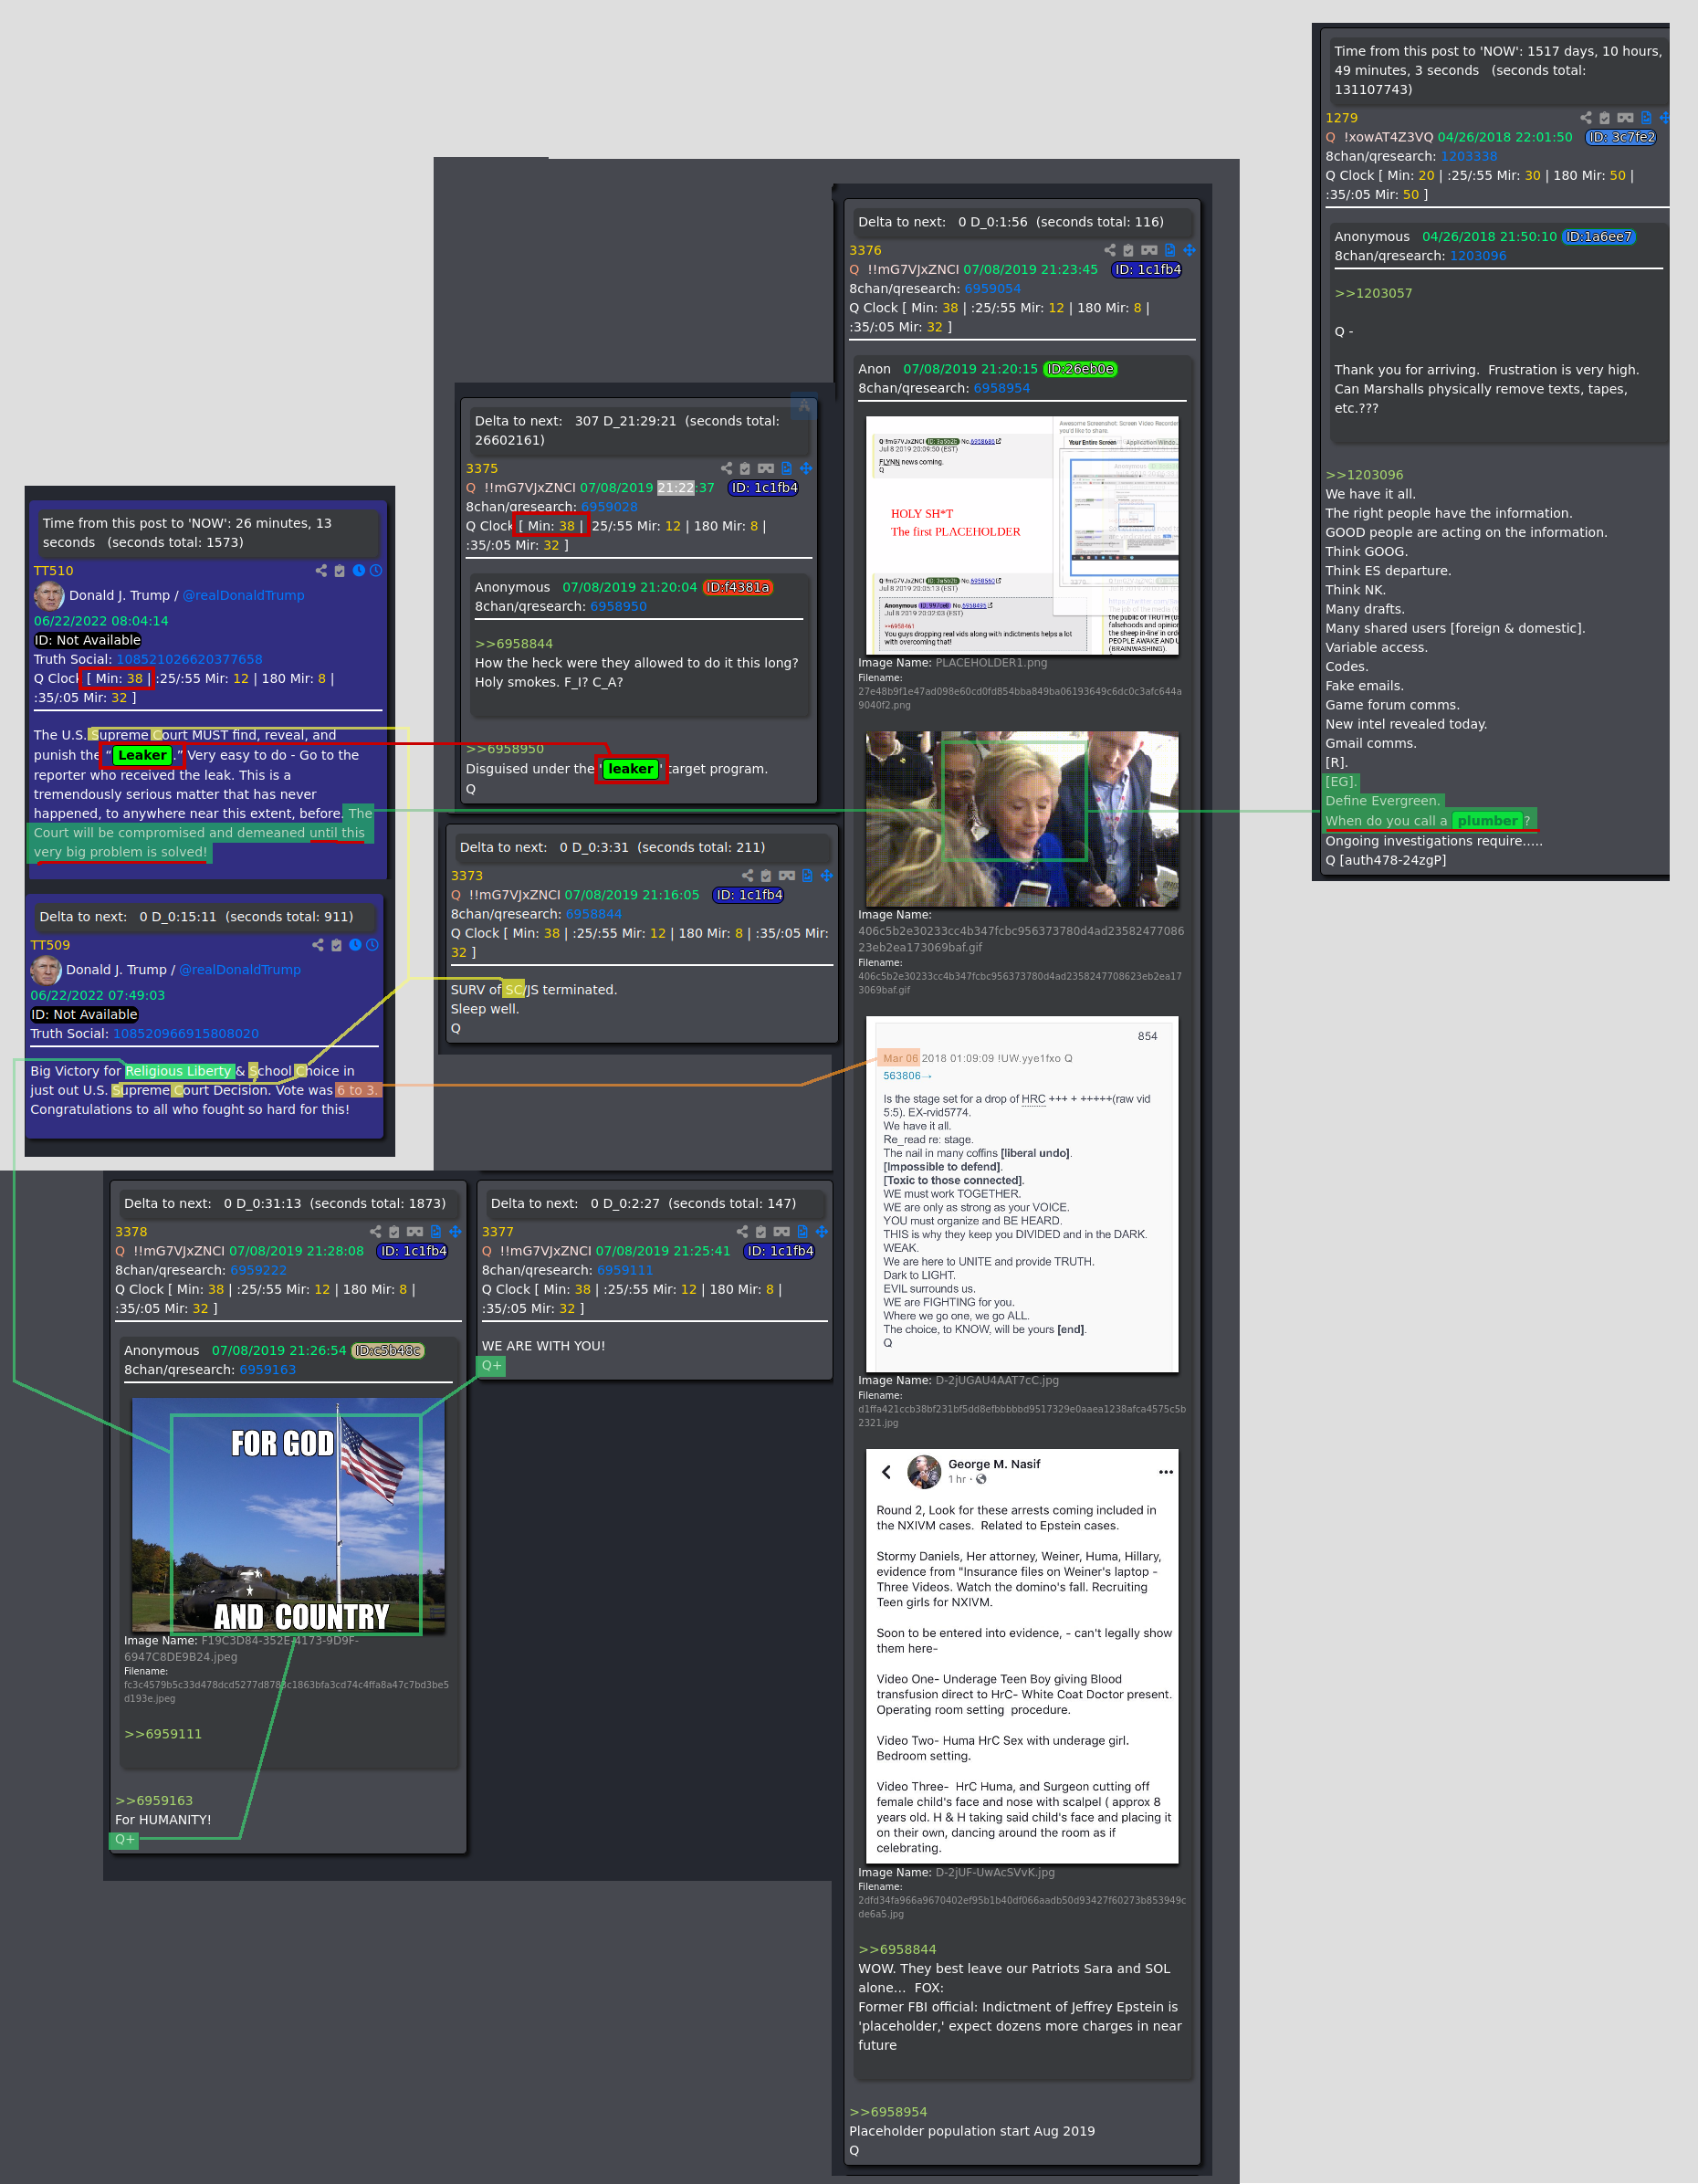
Task: Open @realDonaldTrump handle on TT510
Action: [243, 595]
